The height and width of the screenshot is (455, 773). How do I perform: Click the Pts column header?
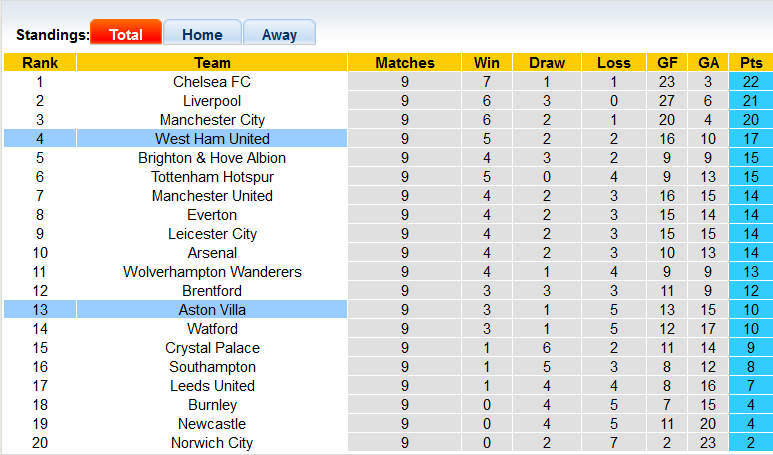pos(749,63)
